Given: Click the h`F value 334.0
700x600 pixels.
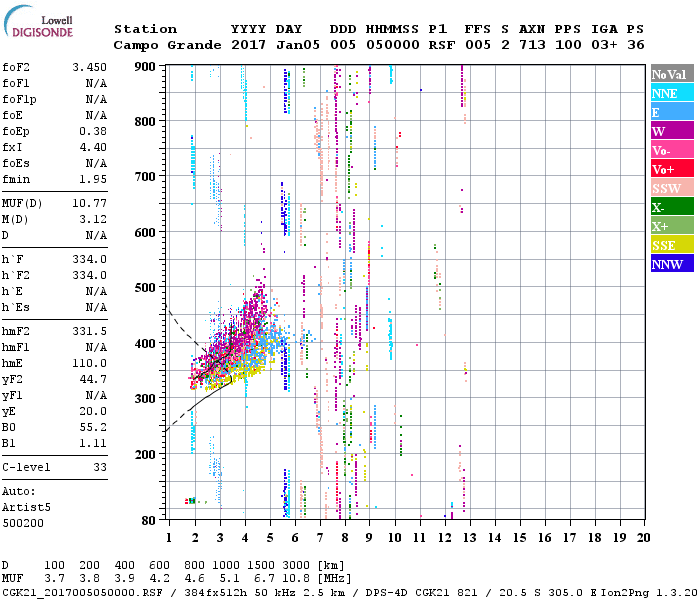Looking at the screenshot, I should click(x=90, y=259).
